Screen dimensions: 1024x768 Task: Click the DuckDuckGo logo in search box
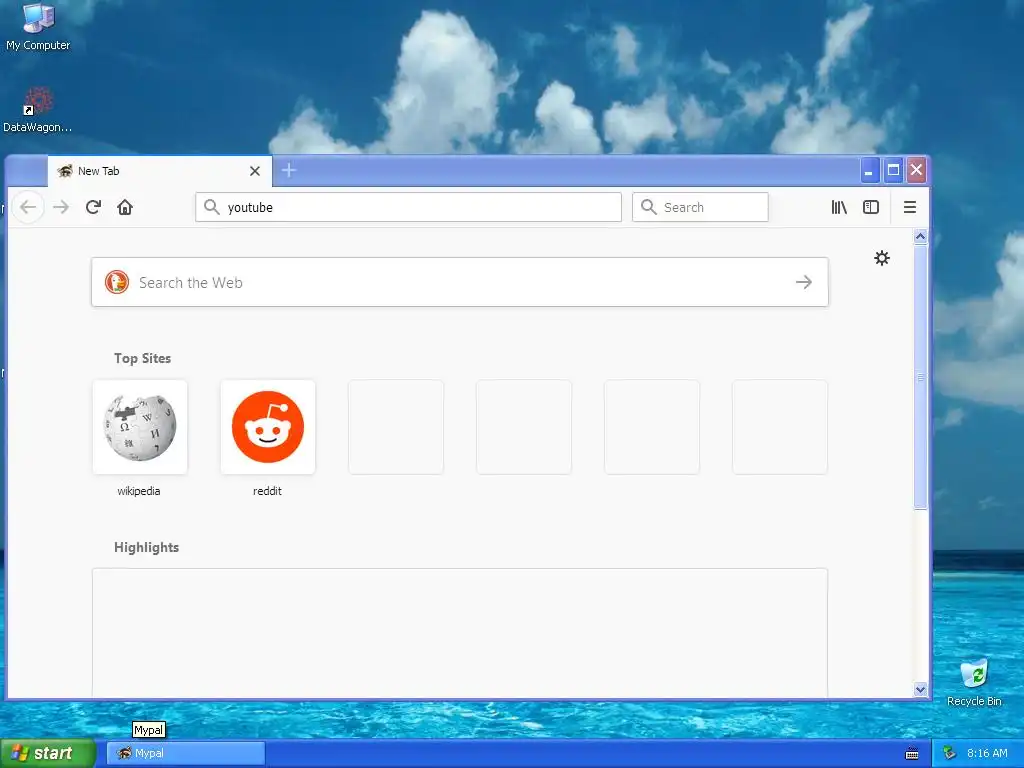pos(117,282)
